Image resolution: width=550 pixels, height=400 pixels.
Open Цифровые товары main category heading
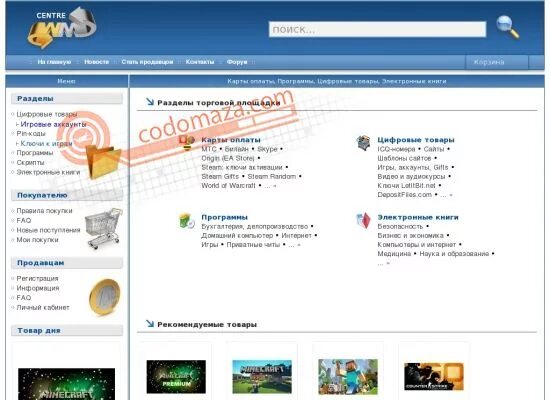[416, 140]
